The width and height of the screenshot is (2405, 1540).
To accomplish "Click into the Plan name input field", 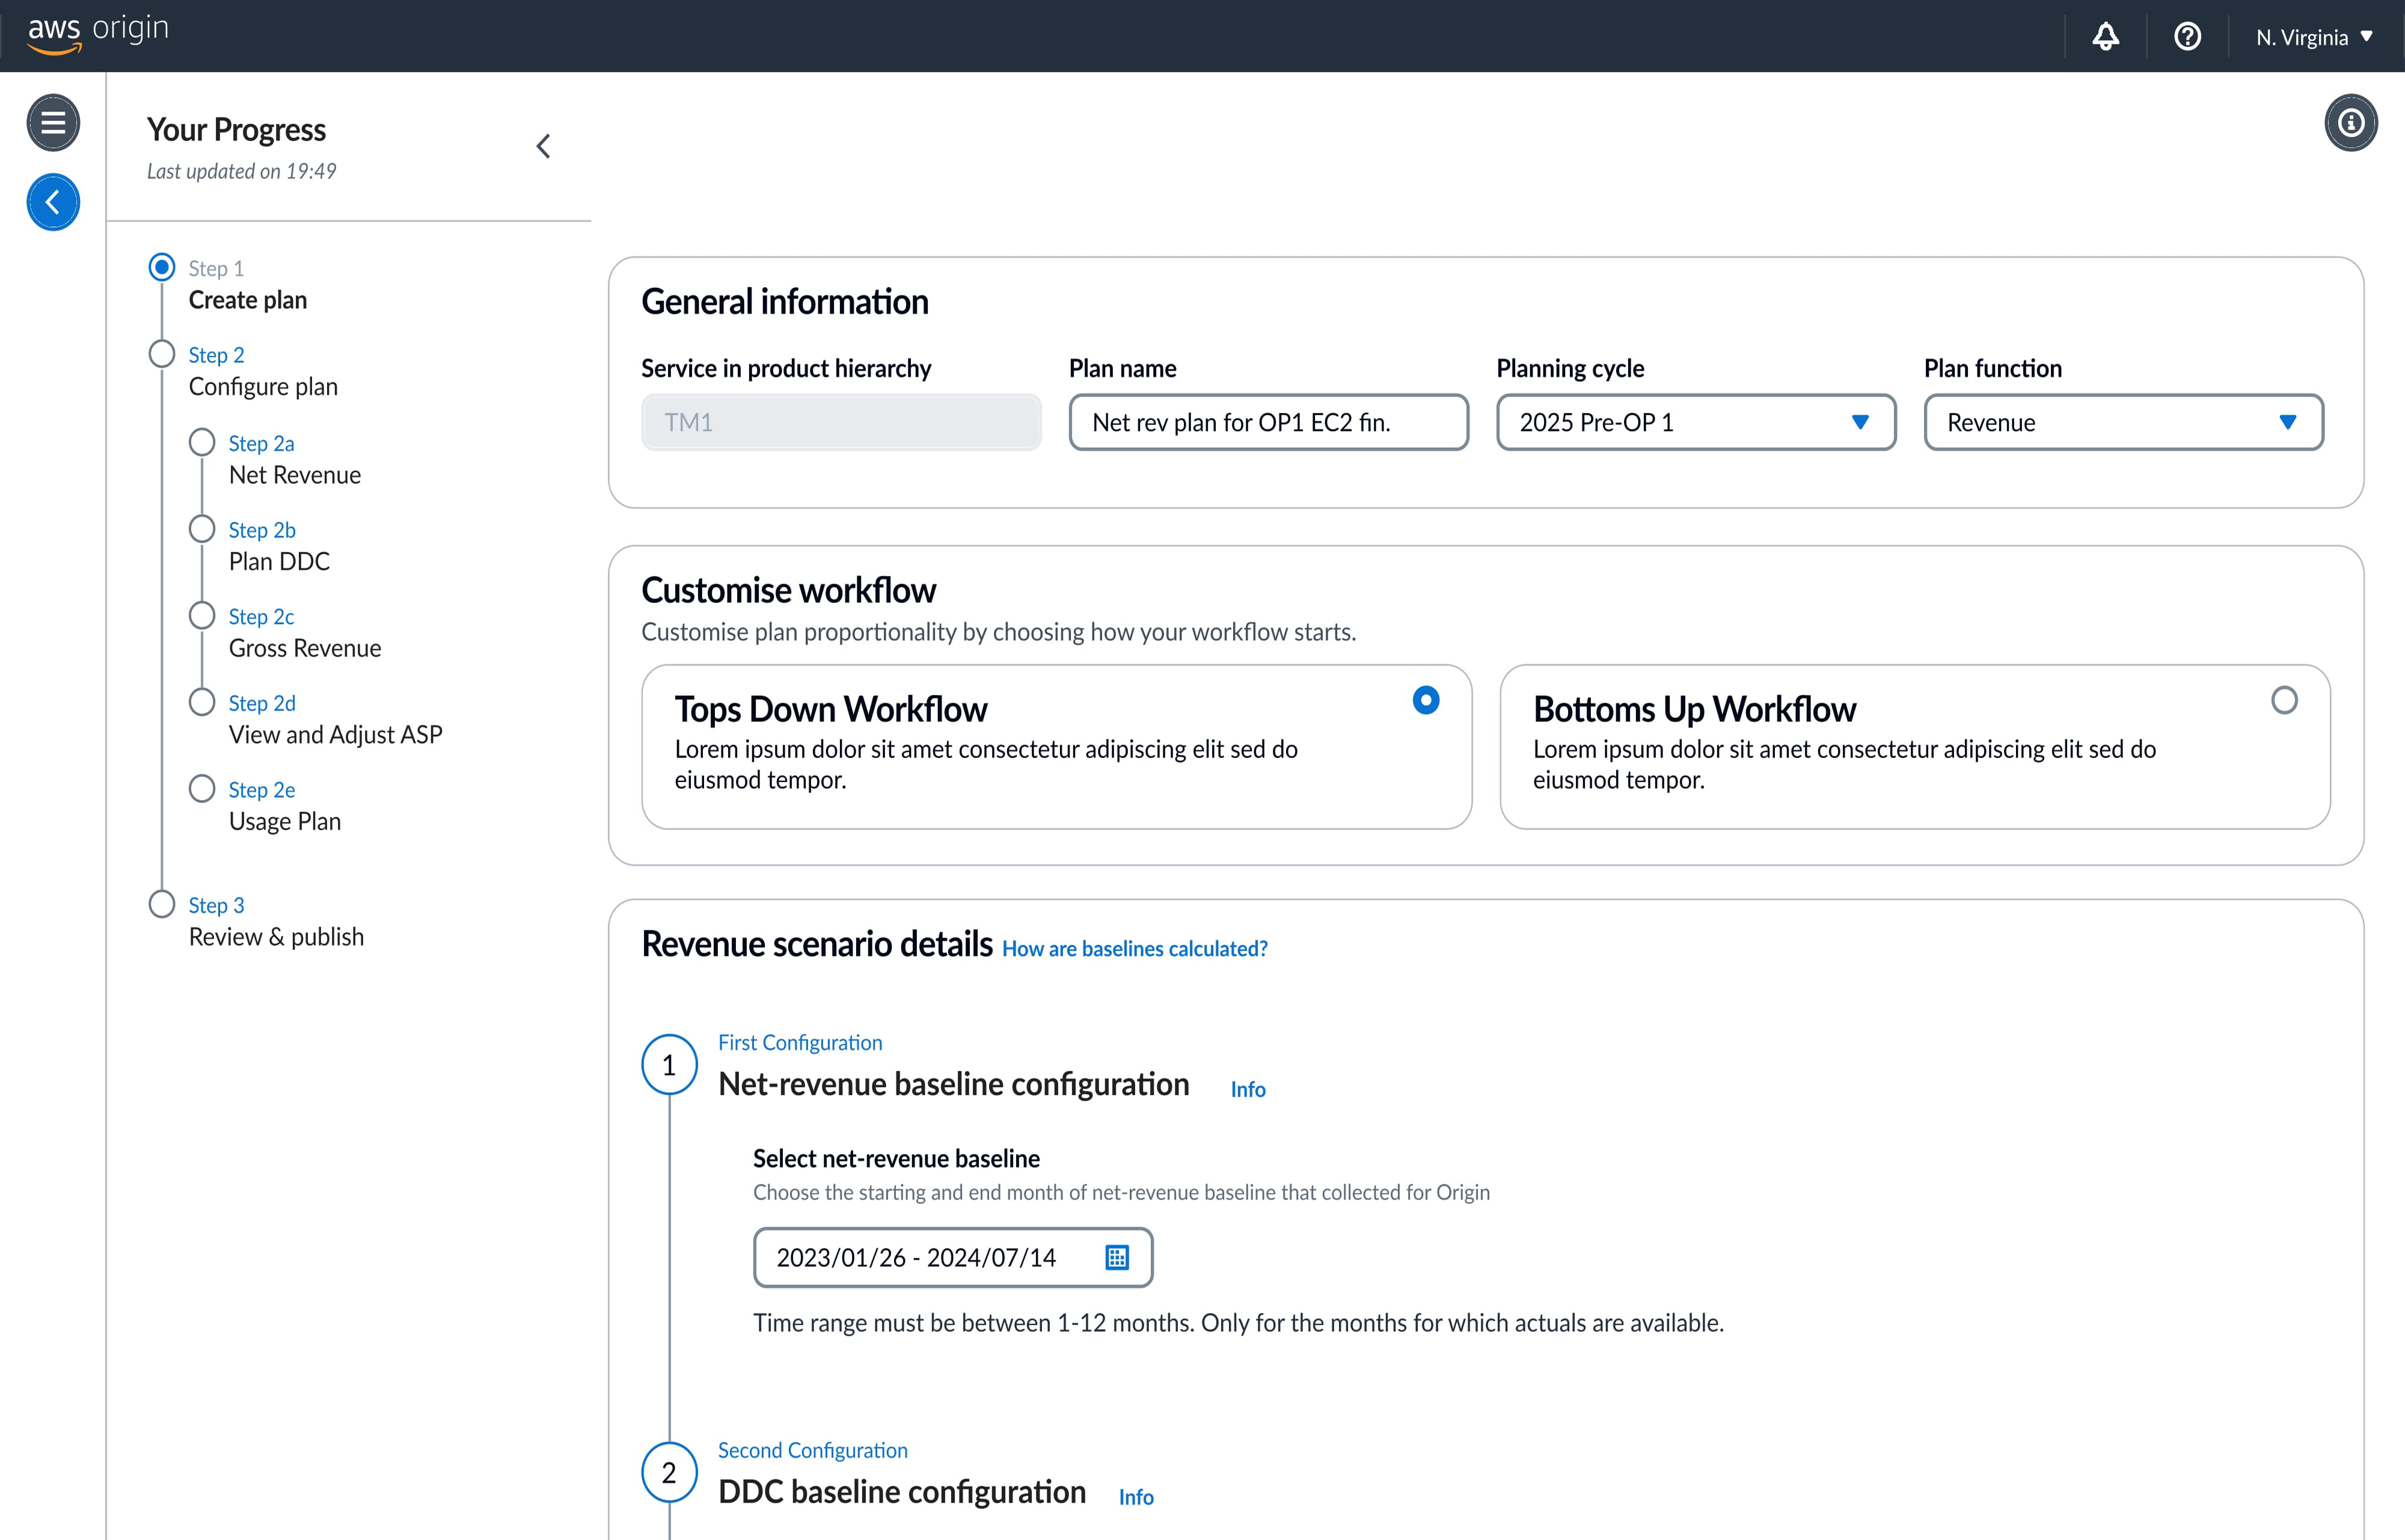I will [1267, 422].
